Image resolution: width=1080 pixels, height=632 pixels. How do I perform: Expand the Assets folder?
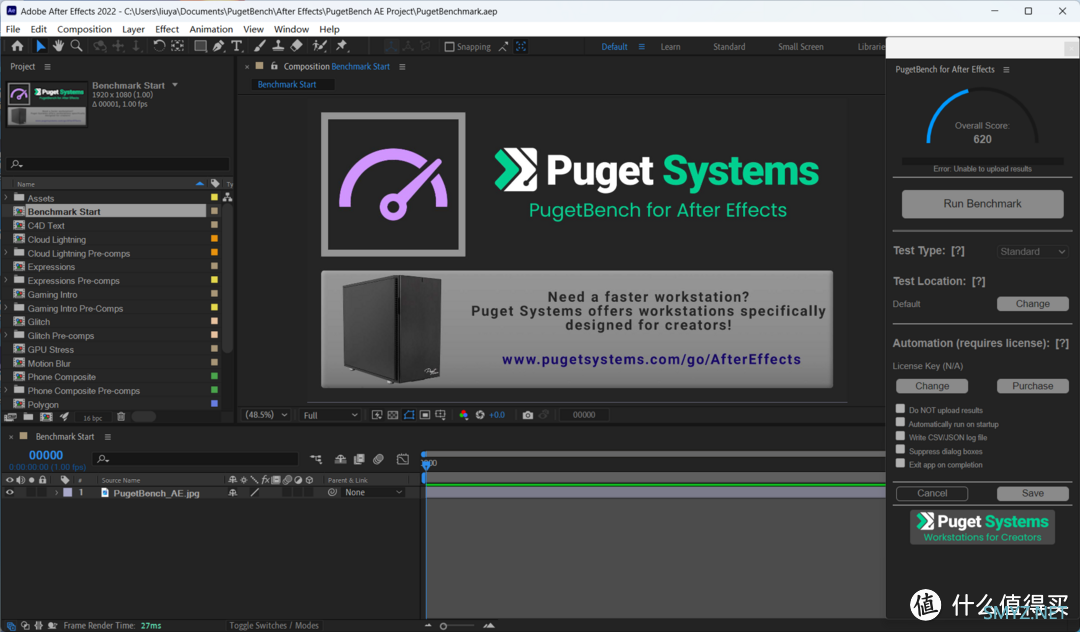(x=6, y=198)
